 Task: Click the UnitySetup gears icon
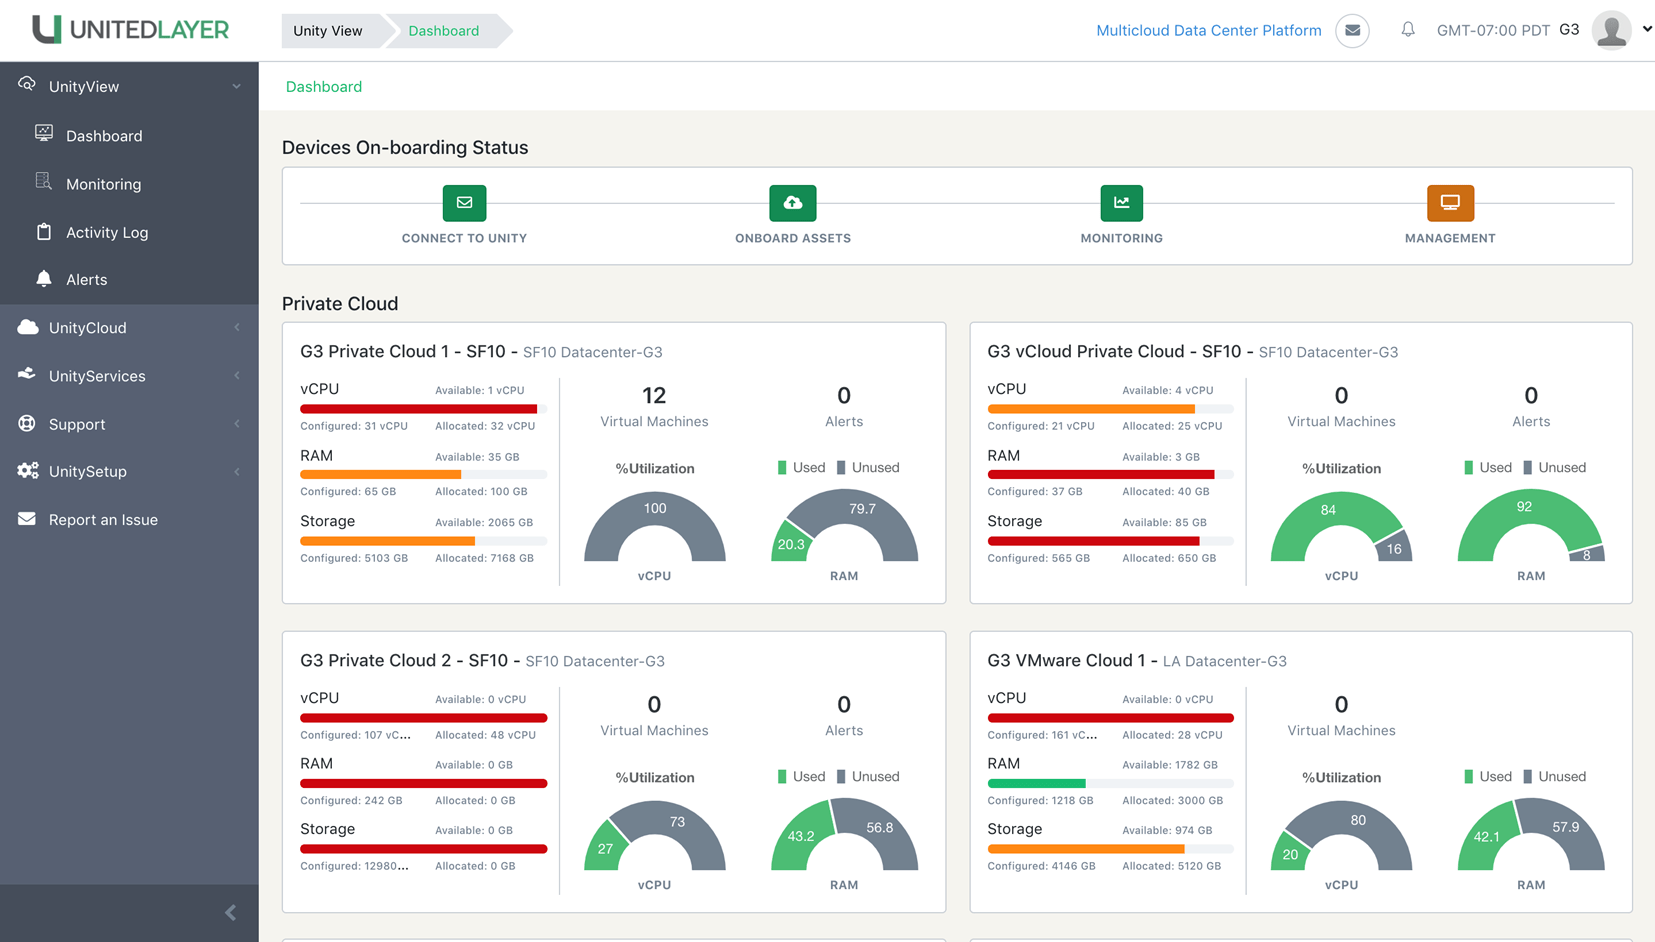tap(28, 470)
